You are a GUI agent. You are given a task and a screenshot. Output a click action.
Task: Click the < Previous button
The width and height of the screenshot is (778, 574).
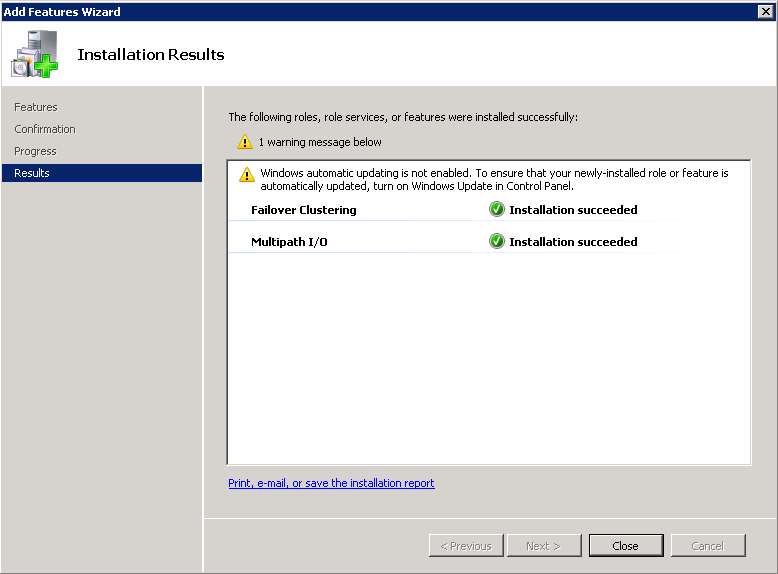[466, 546]
